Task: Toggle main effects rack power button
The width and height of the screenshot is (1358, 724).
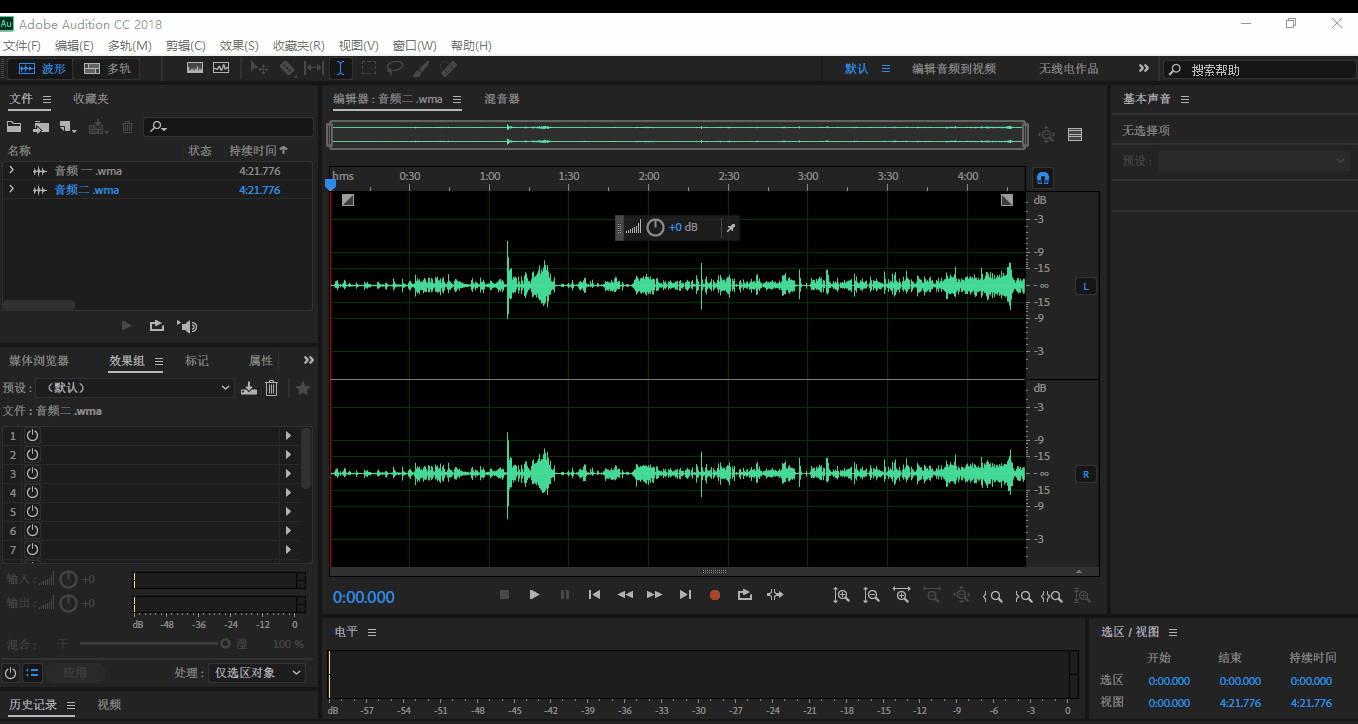Action: pos(11,673)
